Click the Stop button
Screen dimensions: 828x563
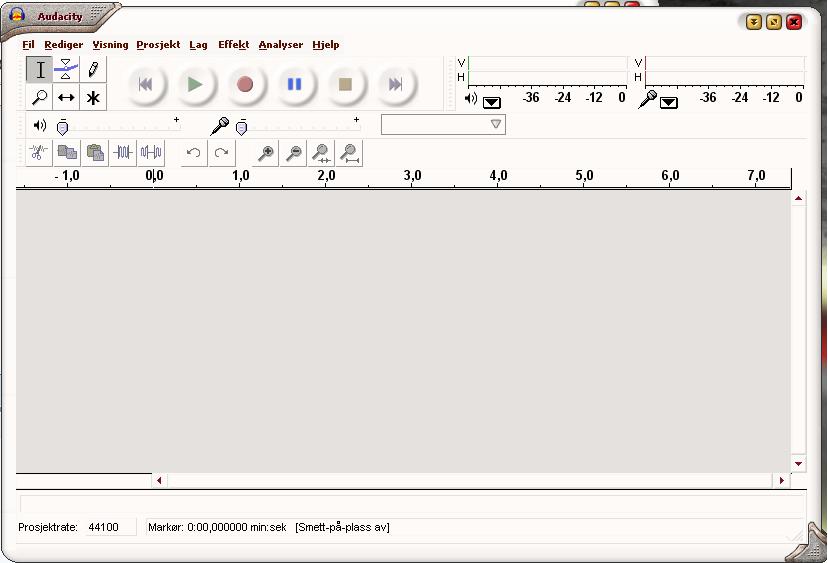345,84
